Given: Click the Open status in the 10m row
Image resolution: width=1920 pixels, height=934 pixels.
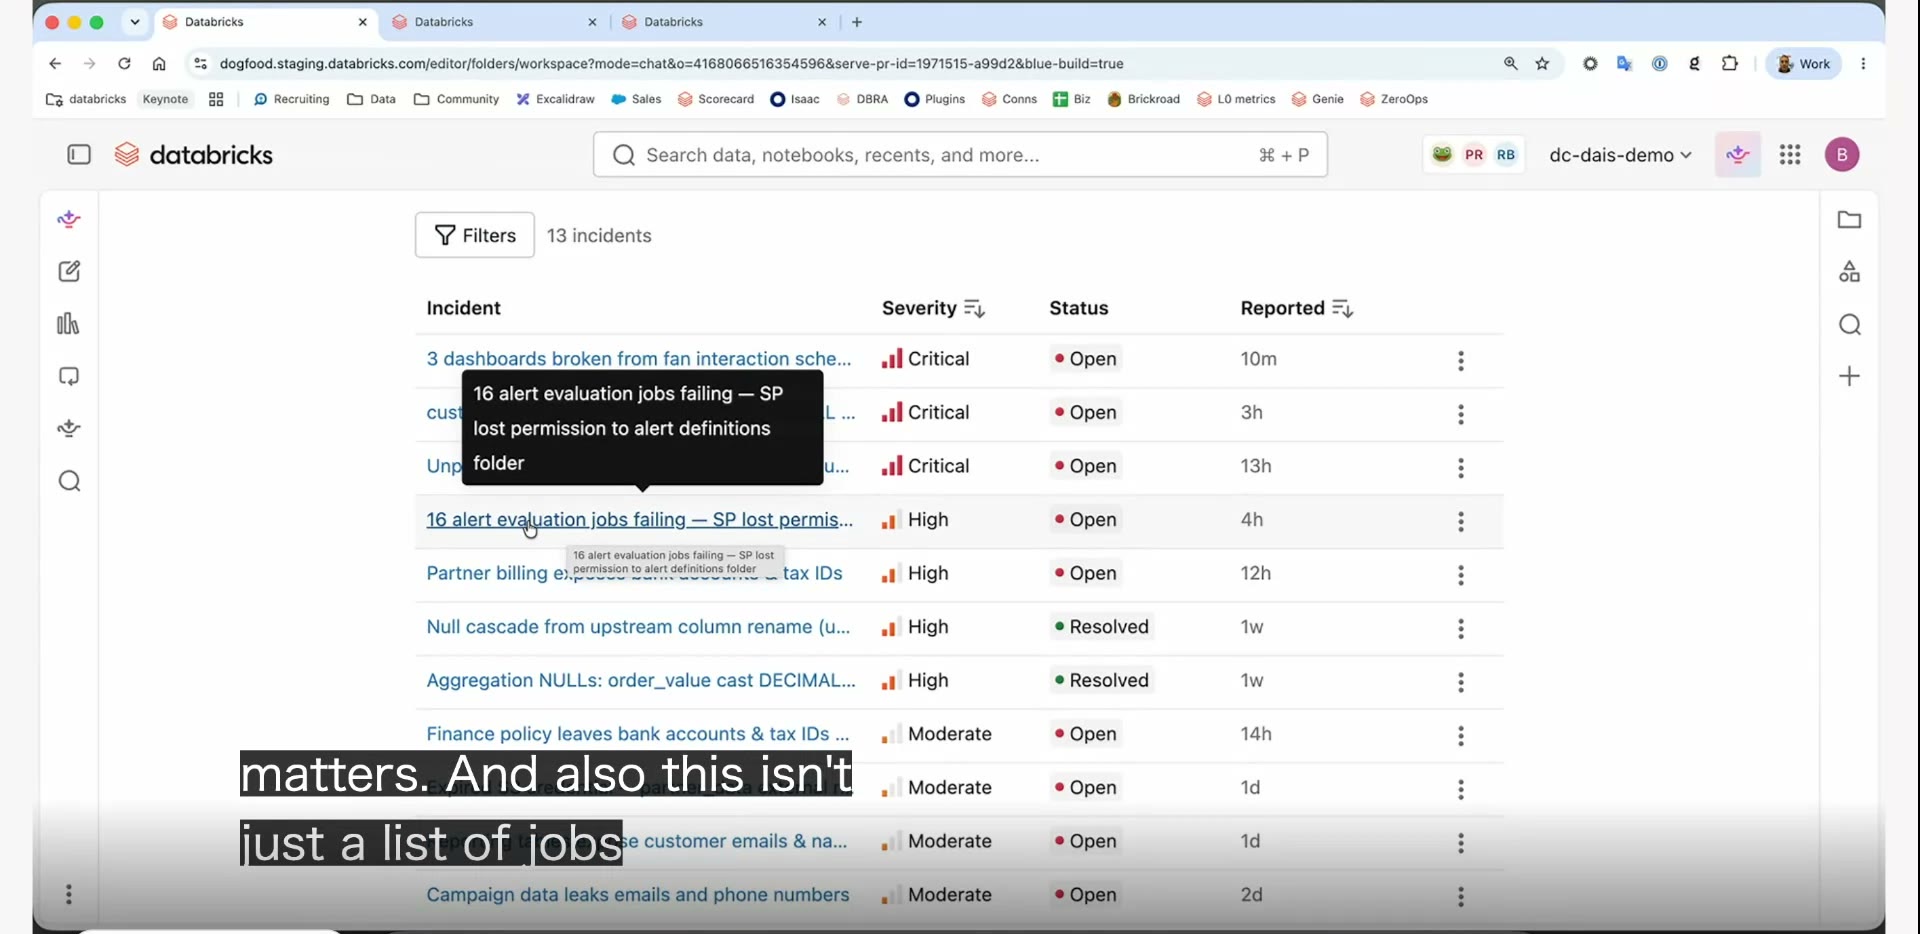Looking at the screenshot, I should pos(1087,359).
